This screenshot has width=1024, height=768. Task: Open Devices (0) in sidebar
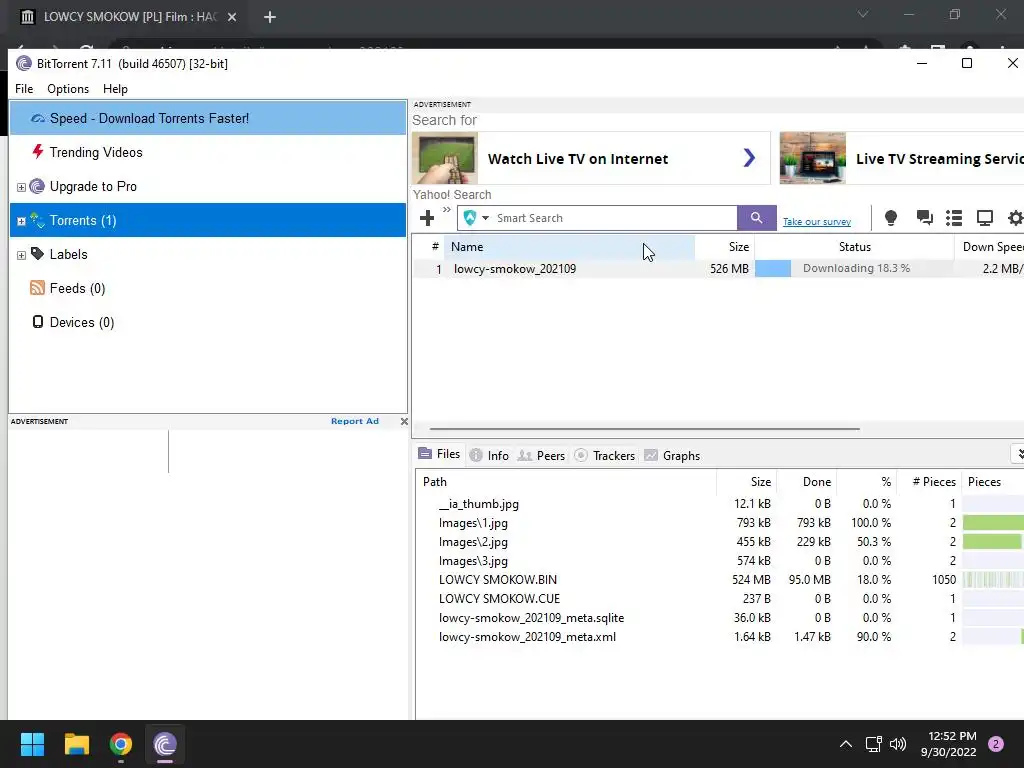click(x=81, y=323)
